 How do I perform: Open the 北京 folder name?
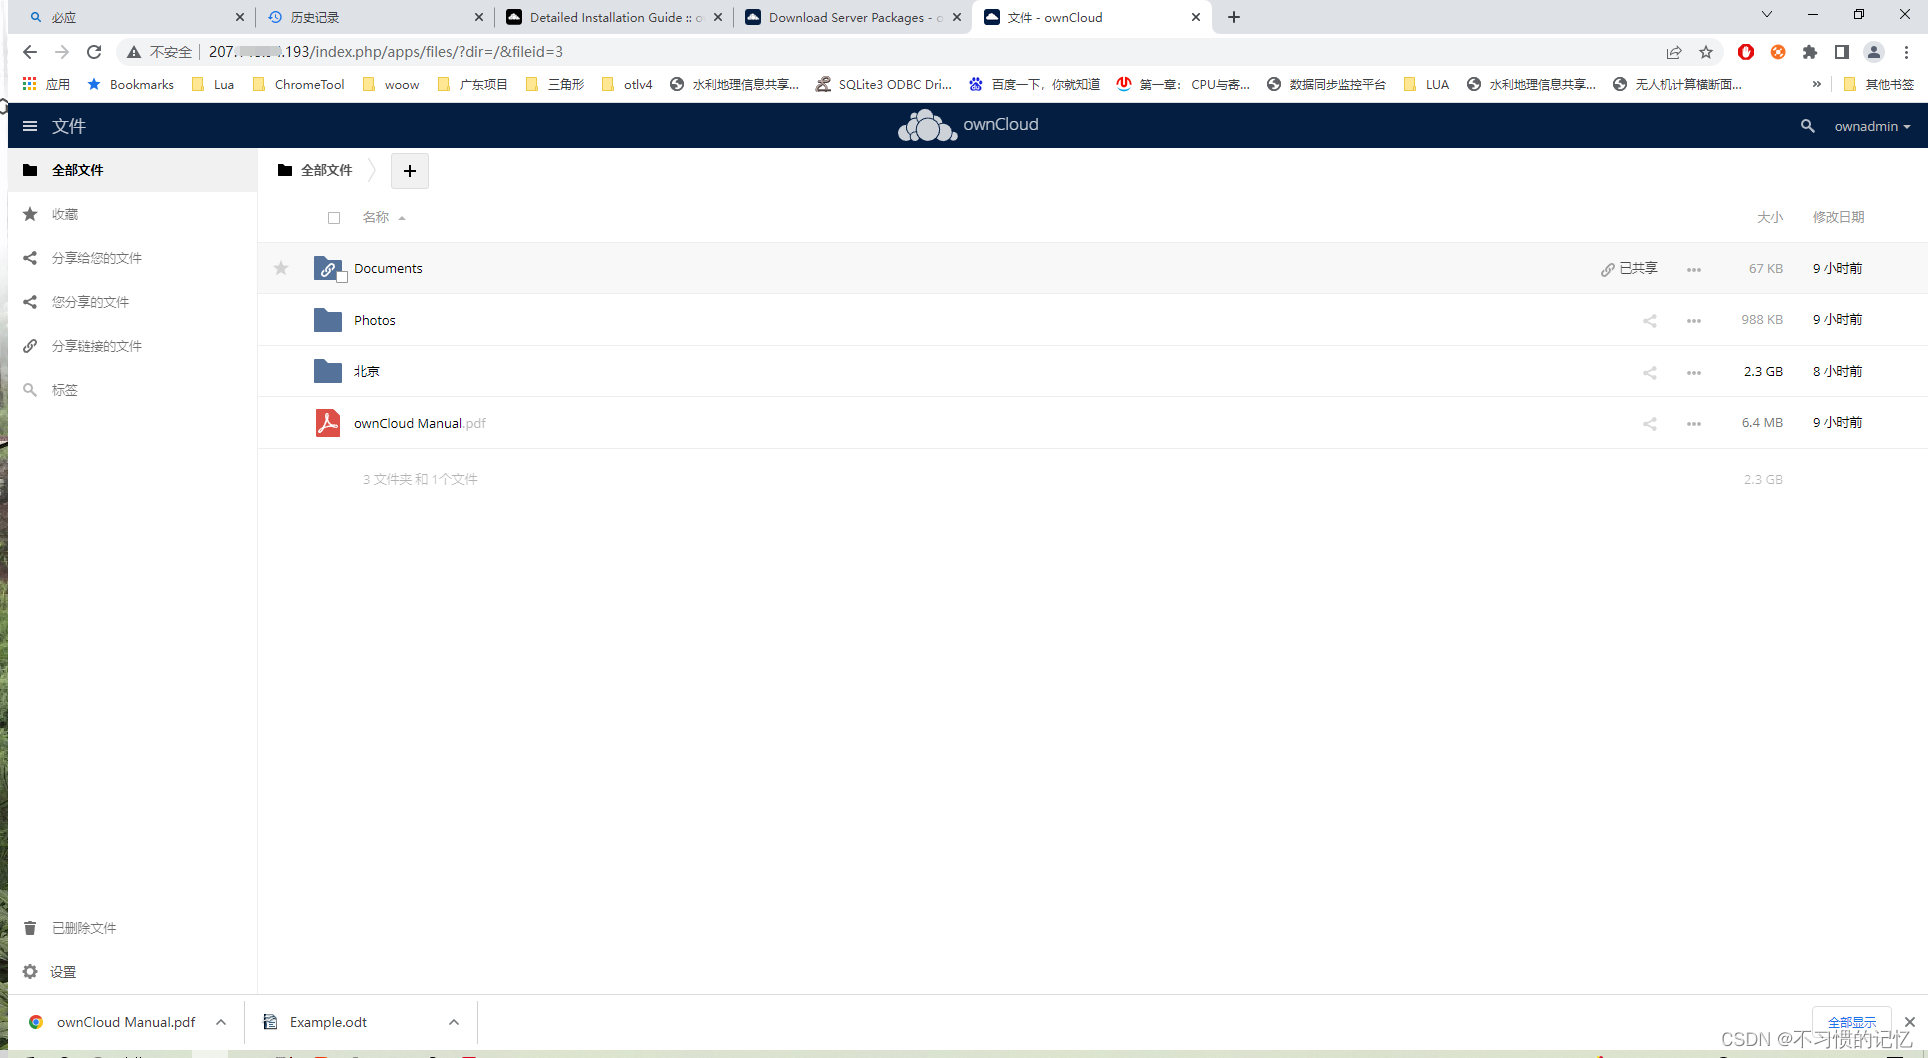[x=366, y=371]
